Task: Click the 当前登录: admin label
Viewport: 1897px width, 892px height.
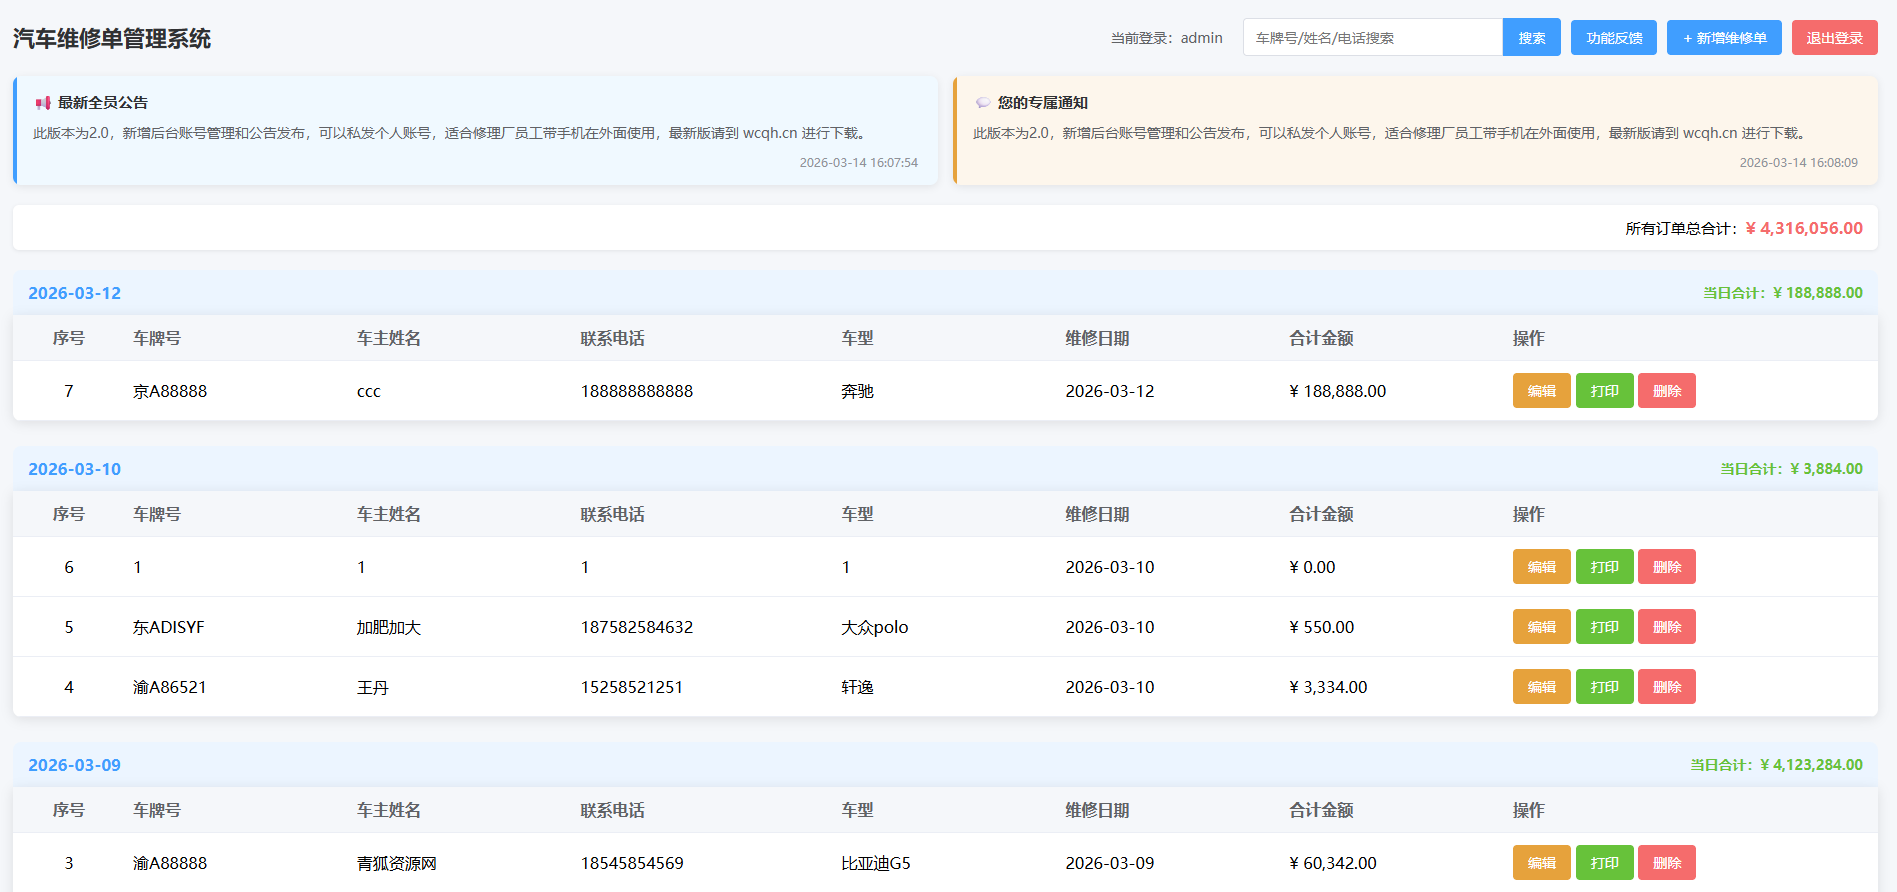Action: [1167, 38]
